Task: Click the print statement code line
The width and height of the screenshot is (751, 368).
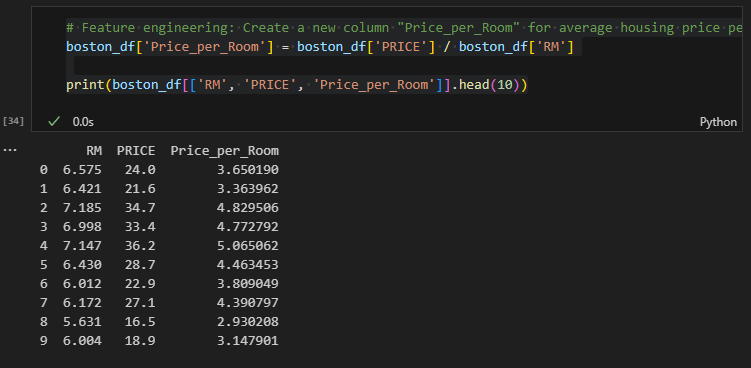Action: [297, 85]
